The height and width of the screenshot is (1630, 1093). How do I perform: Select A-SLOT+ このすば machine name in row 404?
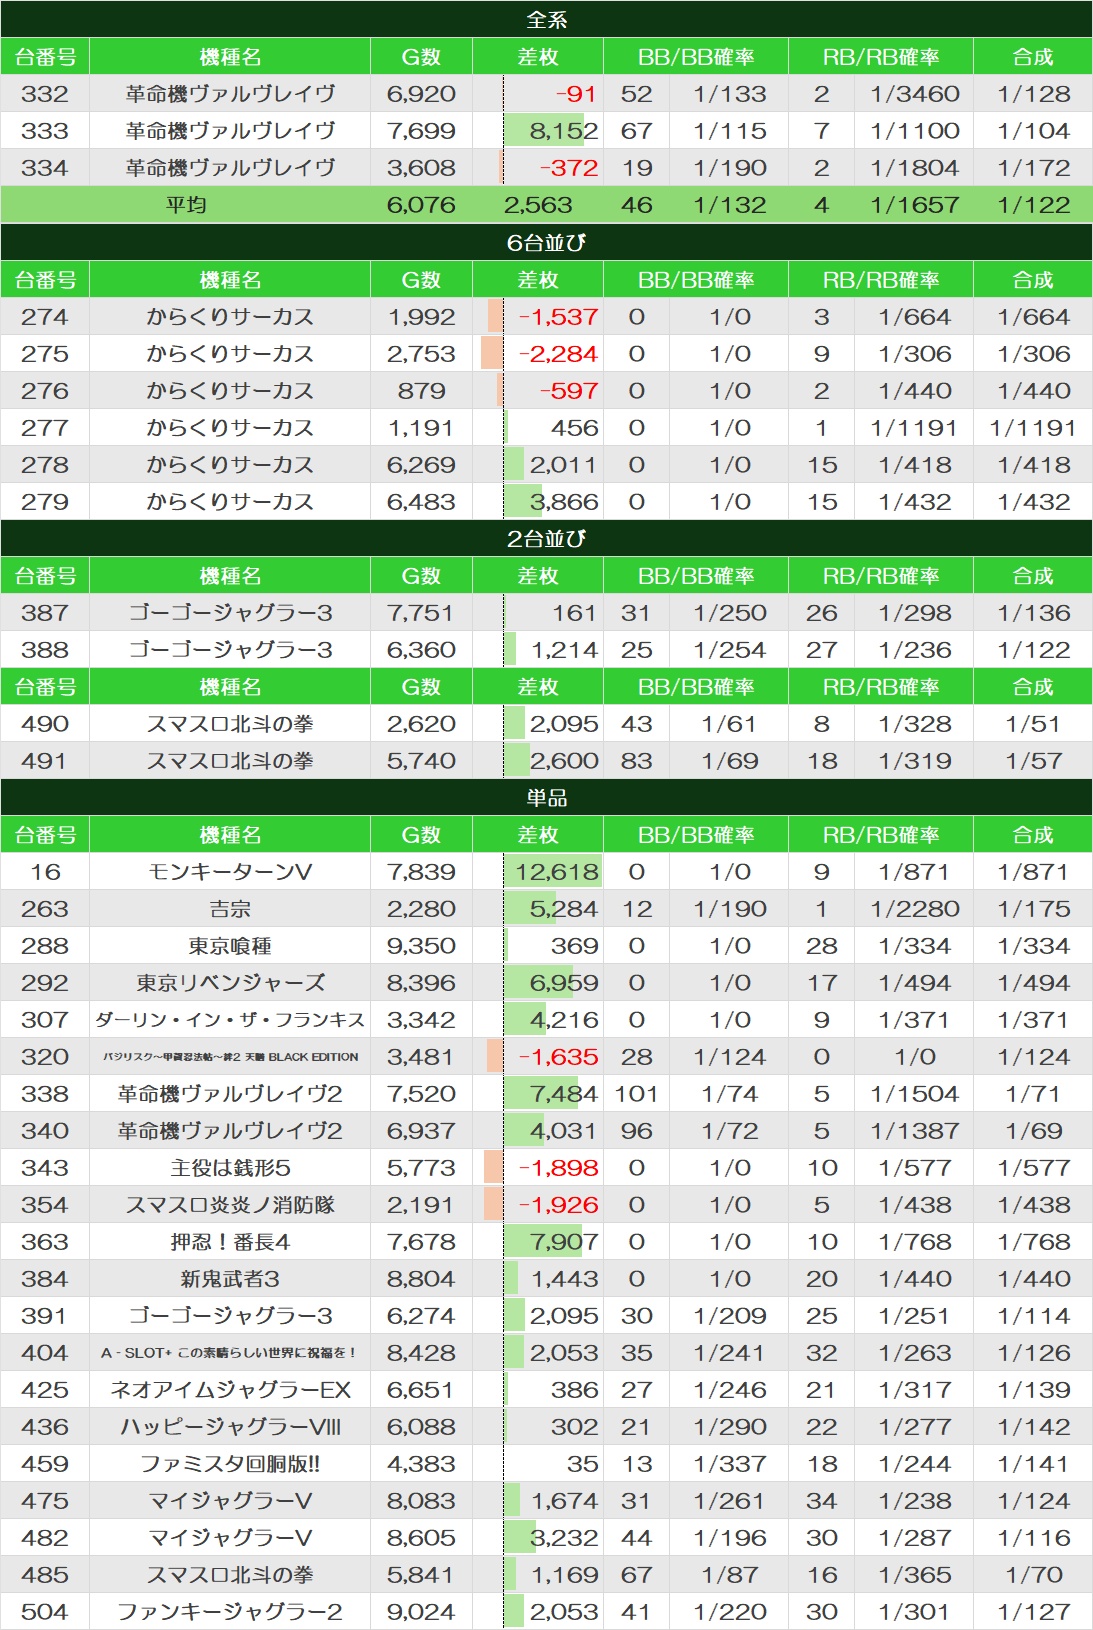[x=230, y=1353]
